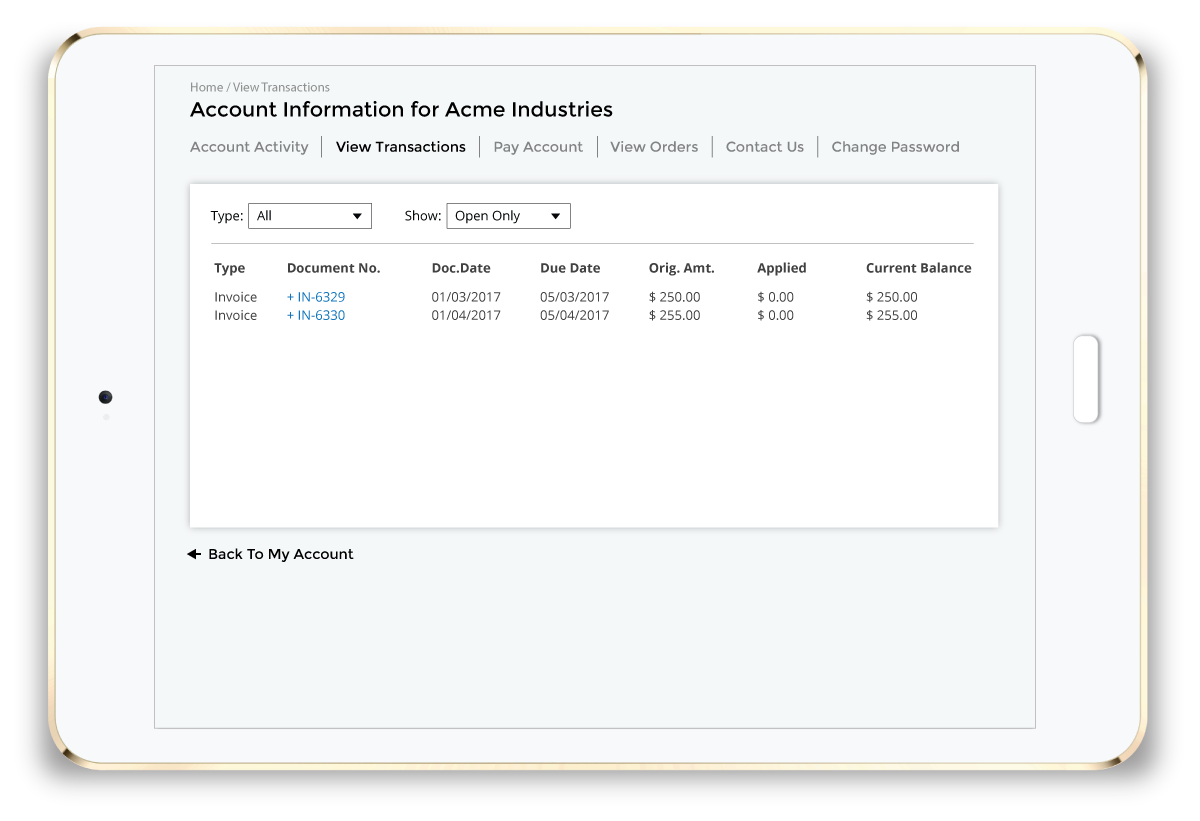The height and width of the screenshot is (821, 1200).
Task: Click the IN-6329 row's Orig. Amt. $ 250.00
Action: [675, 297]
